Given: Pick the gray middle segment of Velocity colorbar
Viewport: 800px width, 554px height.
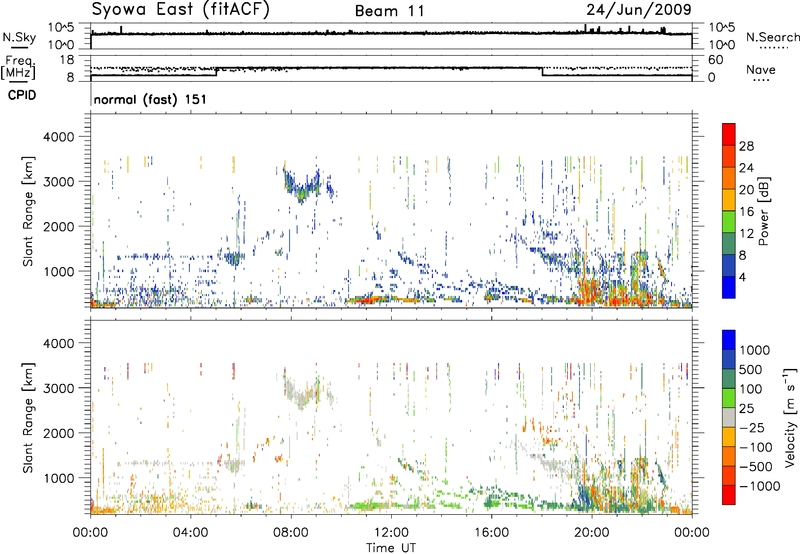Looking at the screenshot, I should coord(729,418).
